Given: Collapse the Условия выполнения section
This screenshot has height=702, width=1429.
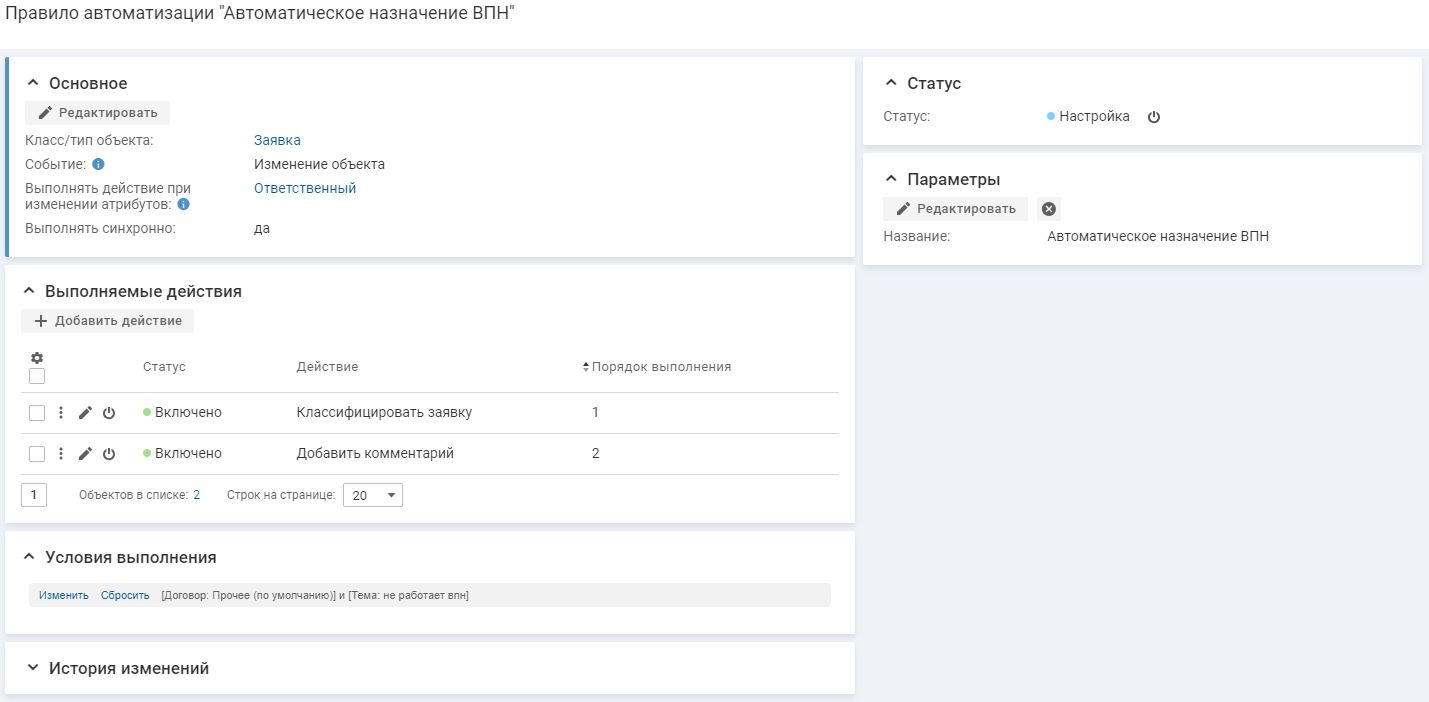Looking at the screenshot, I should pos(28,557).
